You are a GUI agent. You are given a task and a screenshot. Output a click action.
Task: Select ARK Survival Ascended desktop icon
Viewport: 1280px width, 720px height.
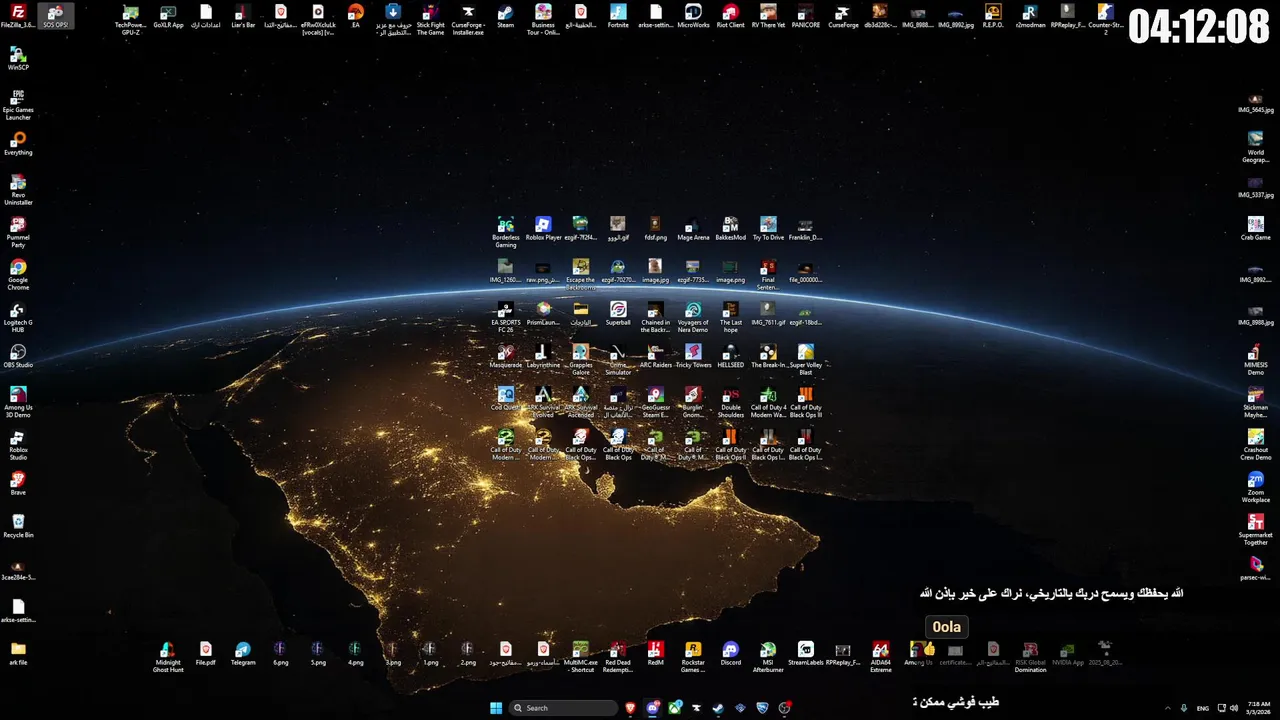coord(581,403)
